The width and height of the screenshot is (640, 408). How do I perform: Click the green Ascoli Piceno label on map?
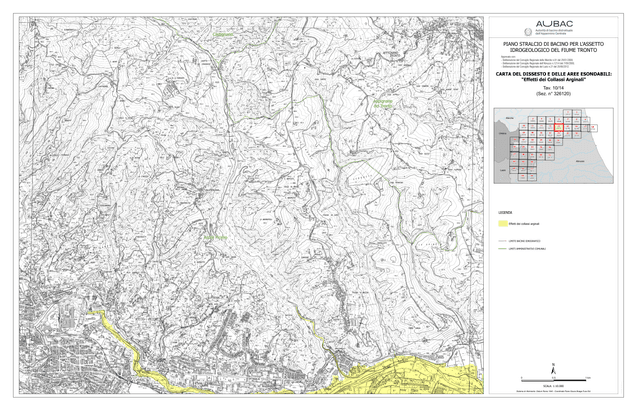pos(216,237)
